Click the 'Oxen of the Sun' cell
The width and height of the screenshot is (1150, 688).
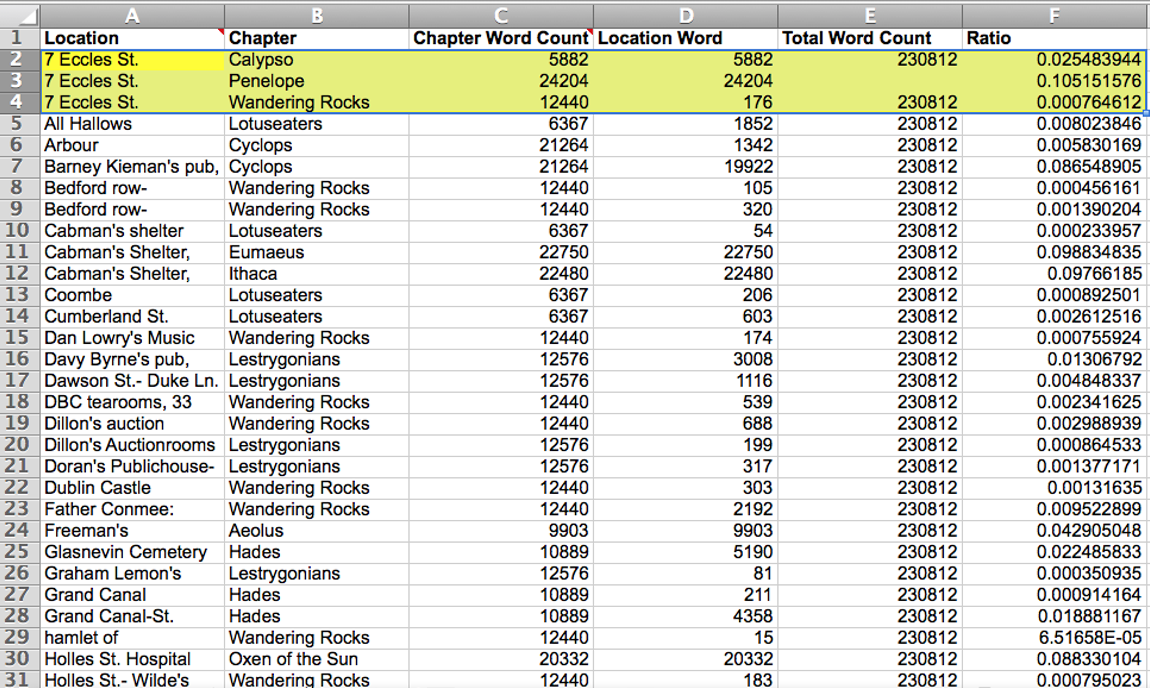point(316,659)
